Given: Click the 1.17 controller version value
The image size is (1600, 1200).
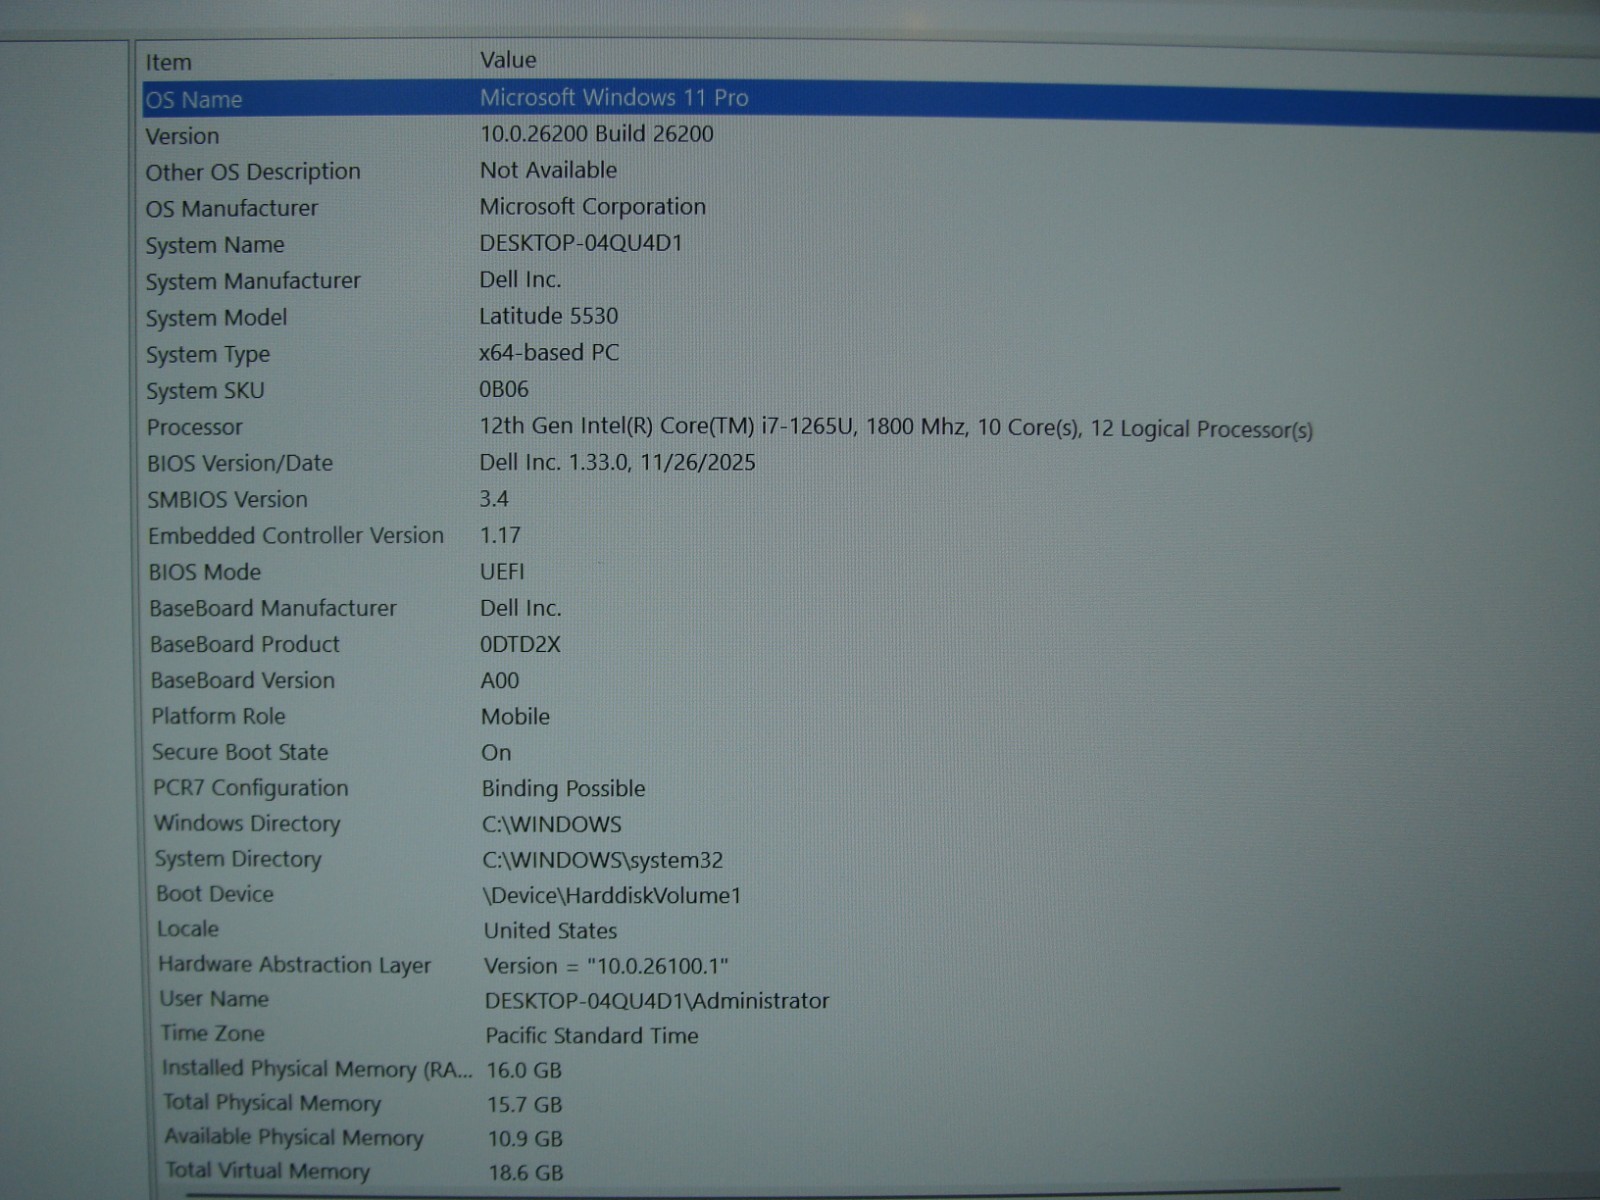Looking at the screenshot, I should coord(500,535).
